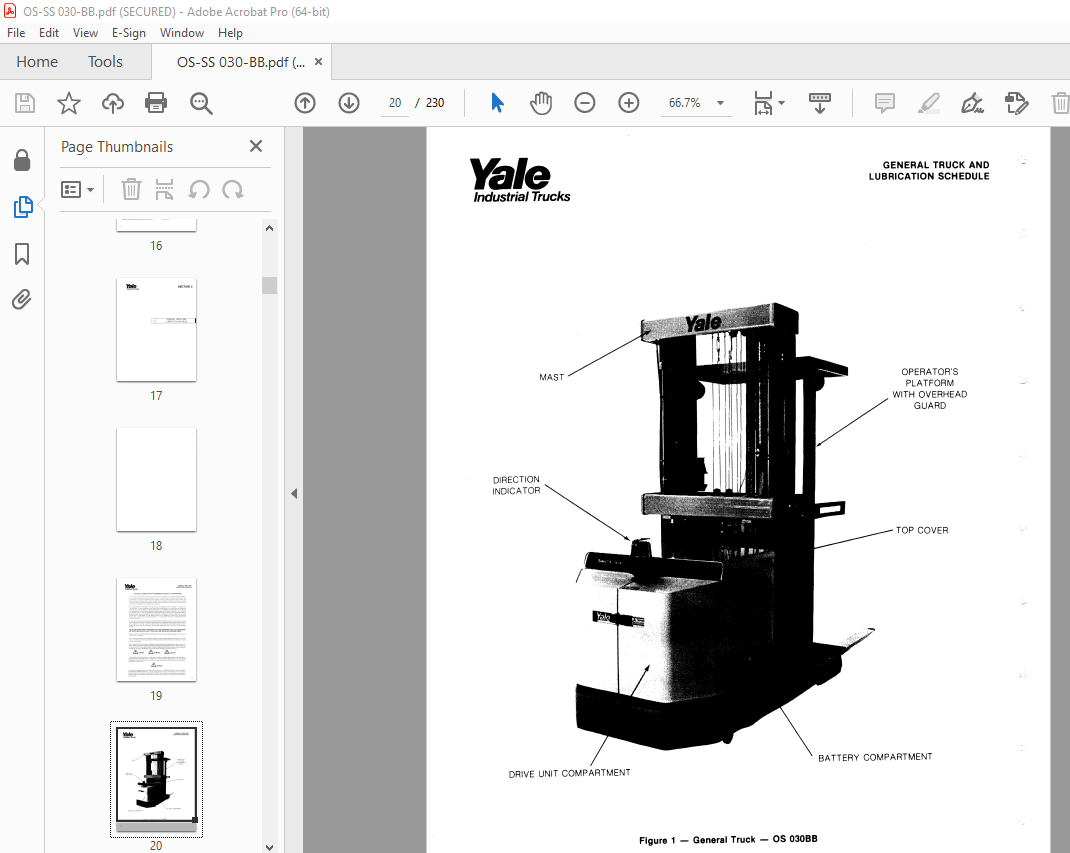
Task: Select page 18 thumbnail
Action: [x=156, y=480]
